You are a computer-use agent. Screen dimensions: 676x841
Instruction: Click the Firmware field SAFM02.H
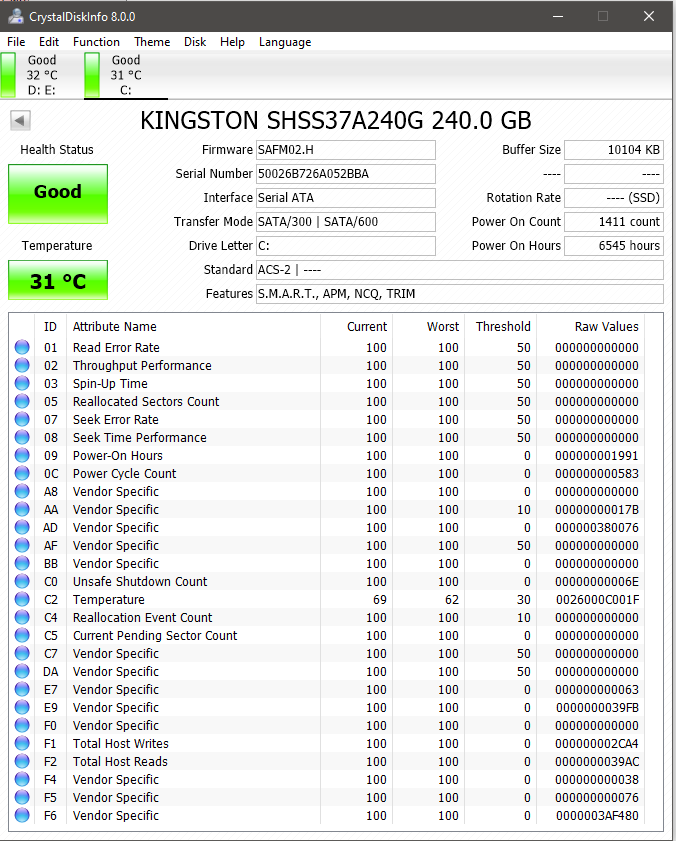[x=346, y=150]
